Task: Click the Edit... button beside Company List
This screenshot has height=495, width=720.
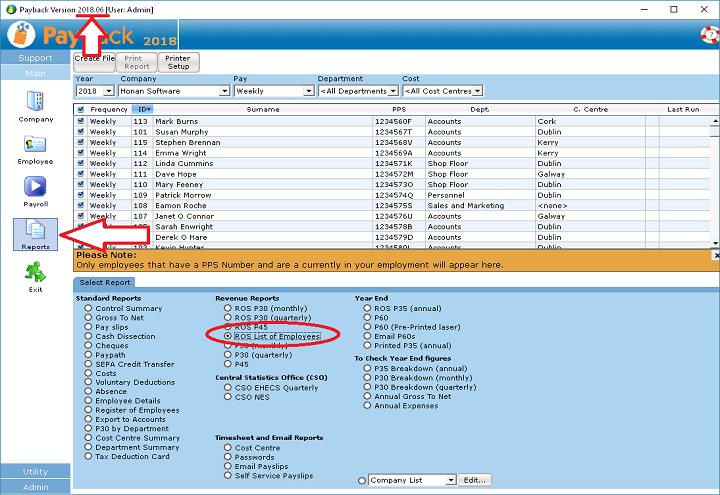Action: click(x=474, y=480)
